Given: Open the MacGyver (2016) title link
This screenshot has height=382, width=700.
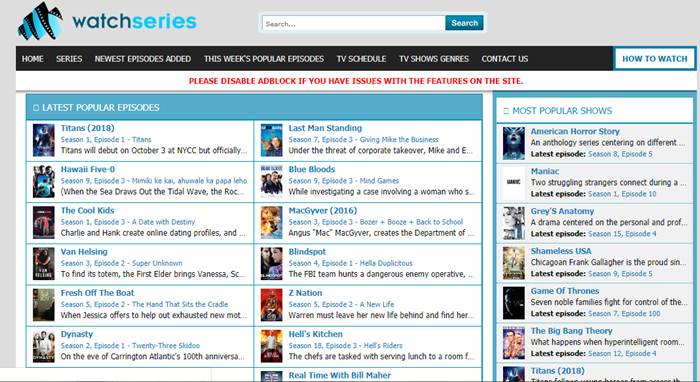Looking at the screenshot, I should (x=322, y=210).
